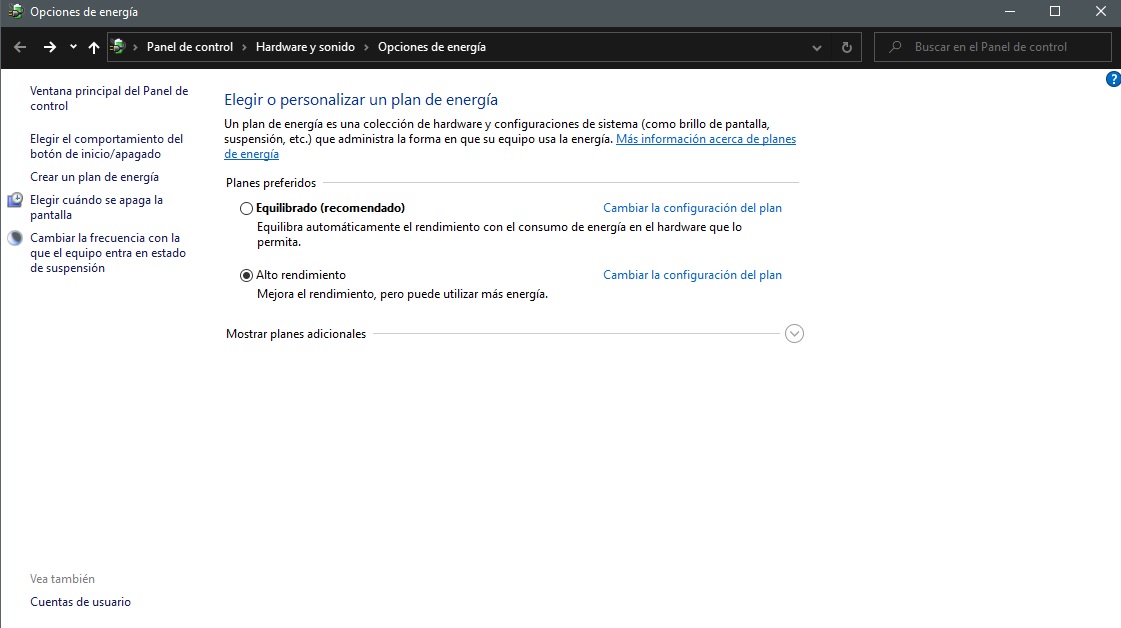Open Cambiar la configuración del plan for Equilibrado
1121x628 pixels.
(692, 208)
